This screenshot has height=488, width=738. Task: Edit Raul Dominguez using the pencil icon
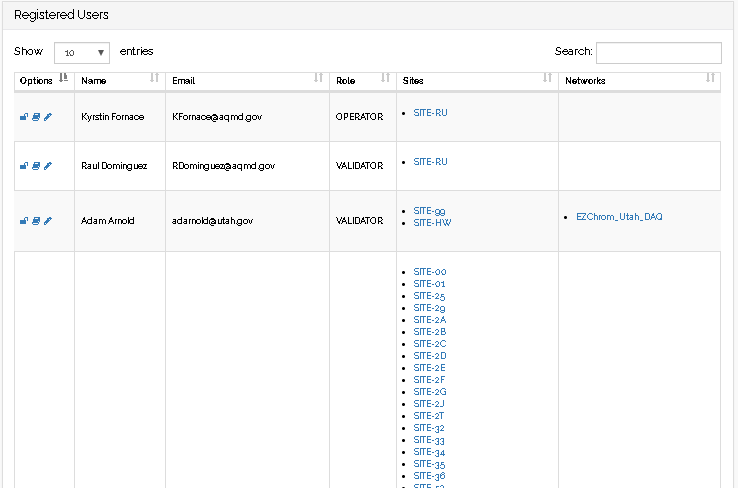pyautogui.click(x=47, y=166)
